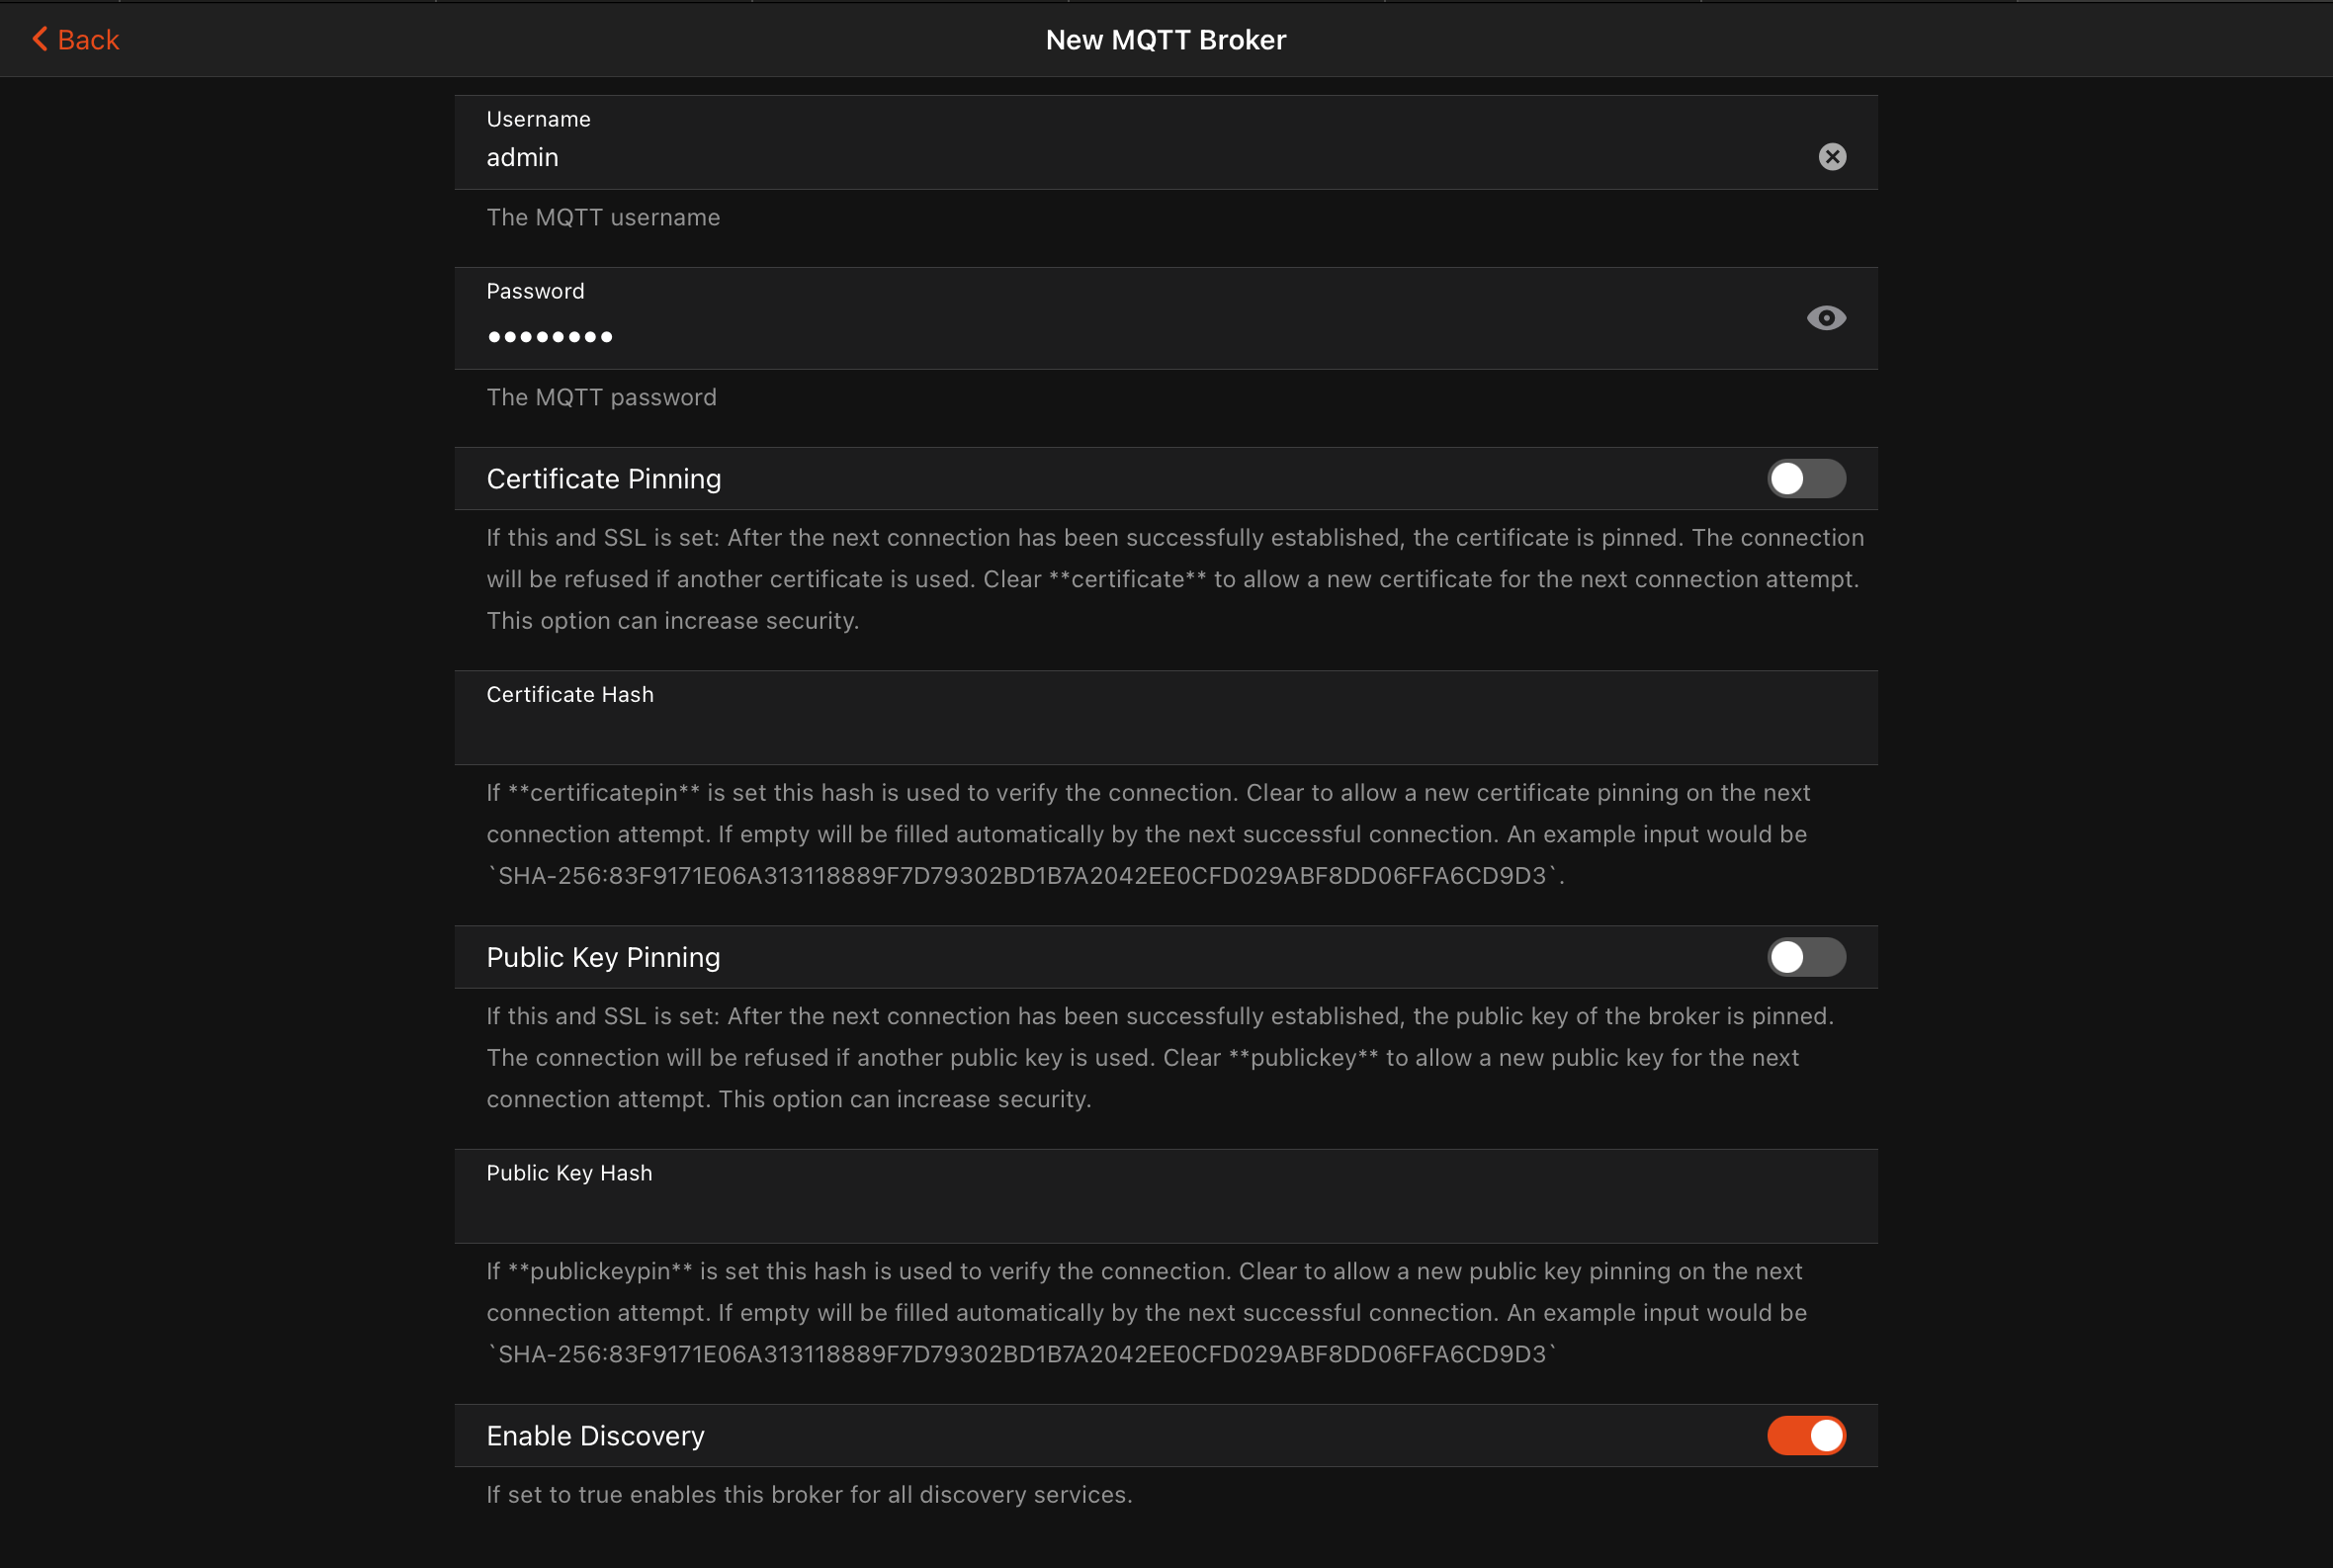
Task: Click the SHA-256 example under Public Key Hash
Action: point(1022,1354)
